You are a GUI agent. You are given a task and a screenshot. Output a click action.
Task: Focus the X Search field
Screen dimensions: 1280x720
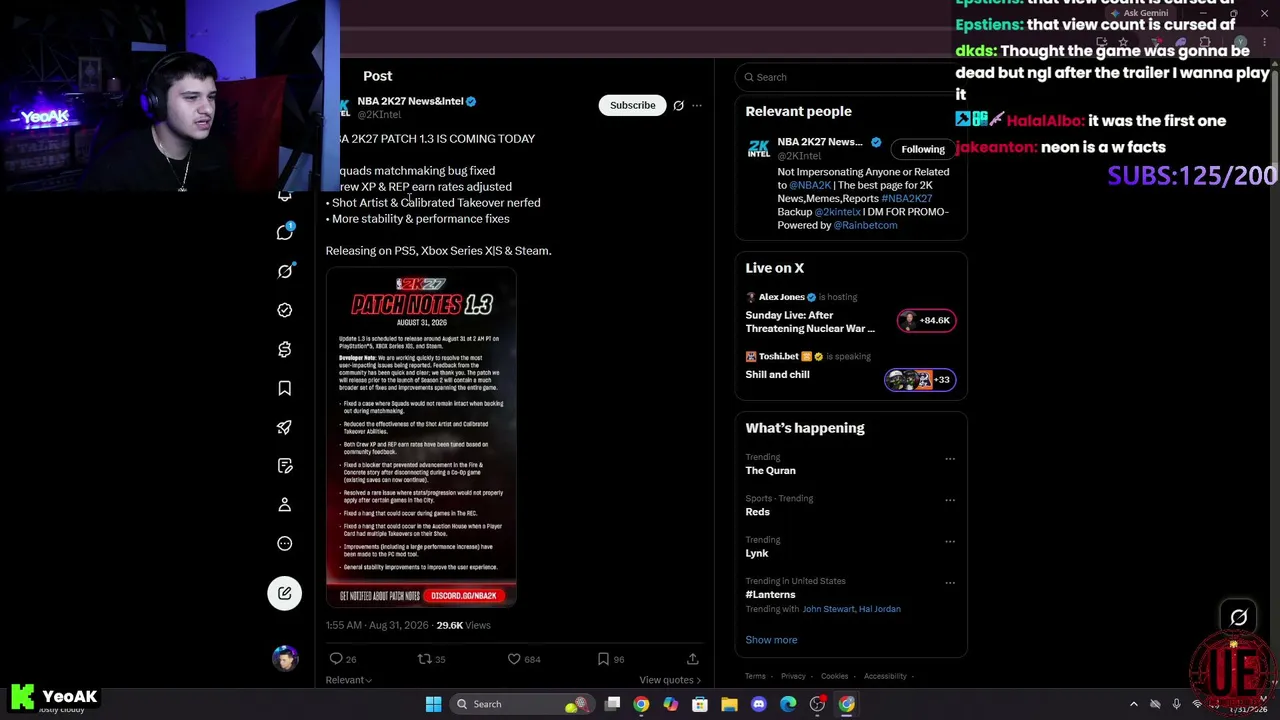click(851, 77)
